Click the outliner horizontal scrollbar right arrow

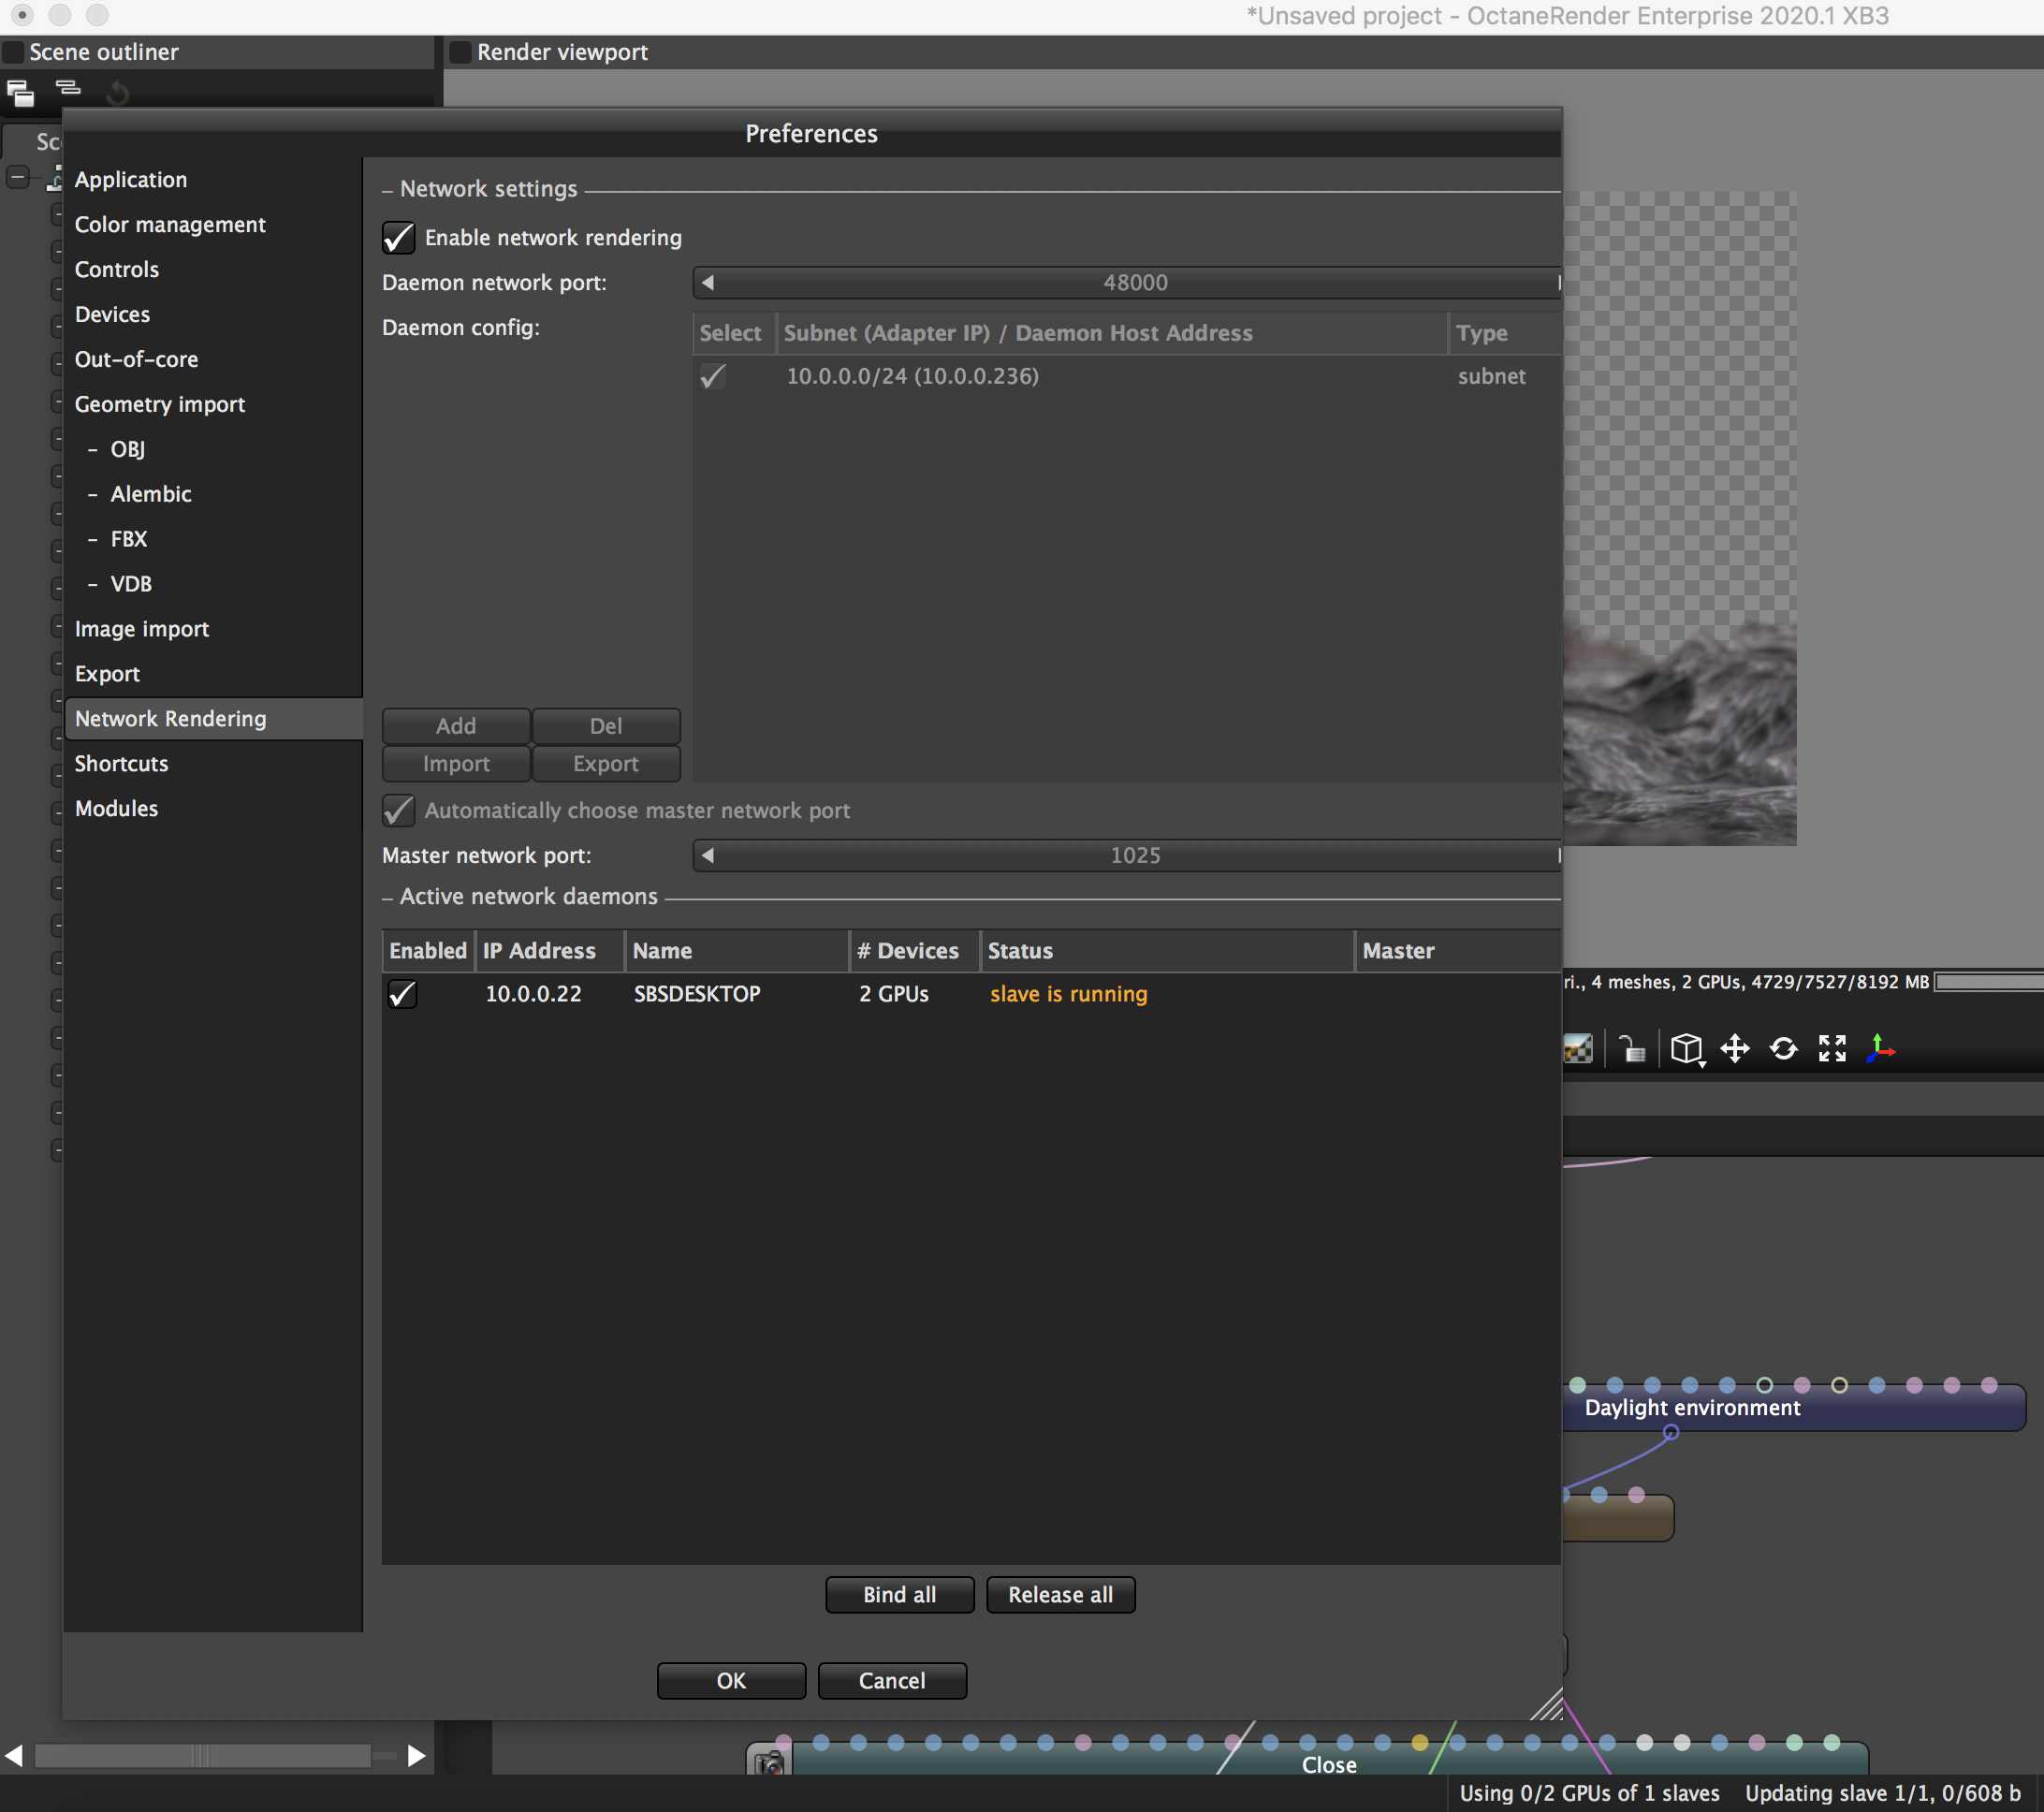(x=417, y=1756)
